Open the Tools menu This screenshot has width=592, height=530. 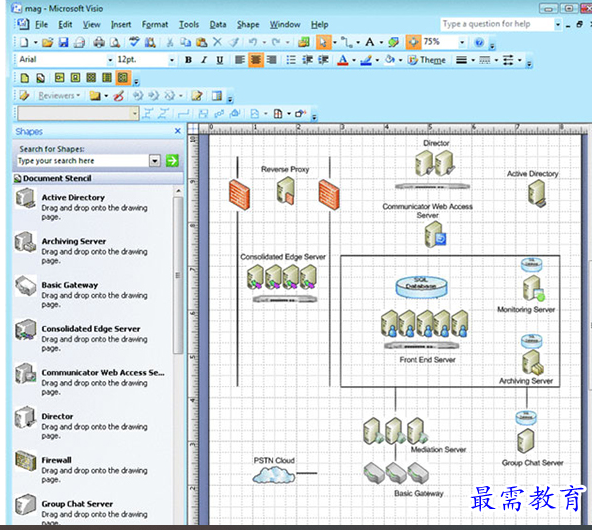tap(189, 25)
